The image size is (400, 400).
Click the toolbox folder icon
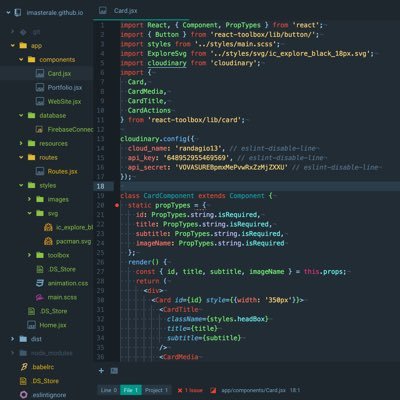tap(40, 255)
